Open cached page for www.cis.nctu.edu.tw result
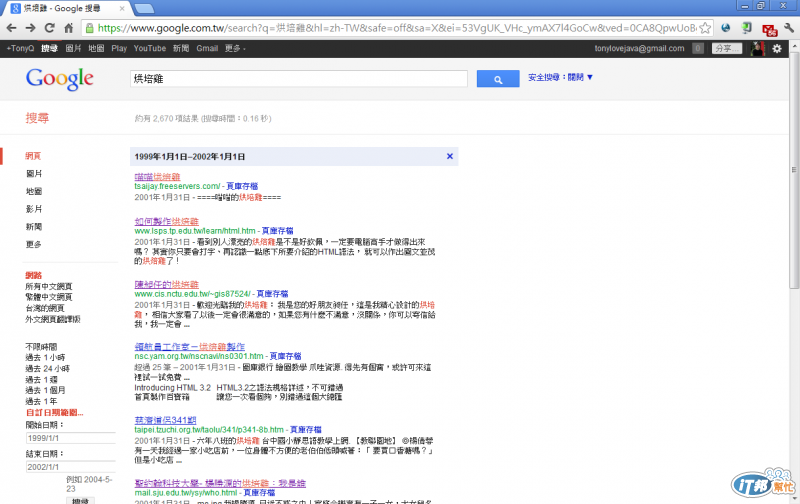This screenshot has width=800, height=504. pos(272,294)
